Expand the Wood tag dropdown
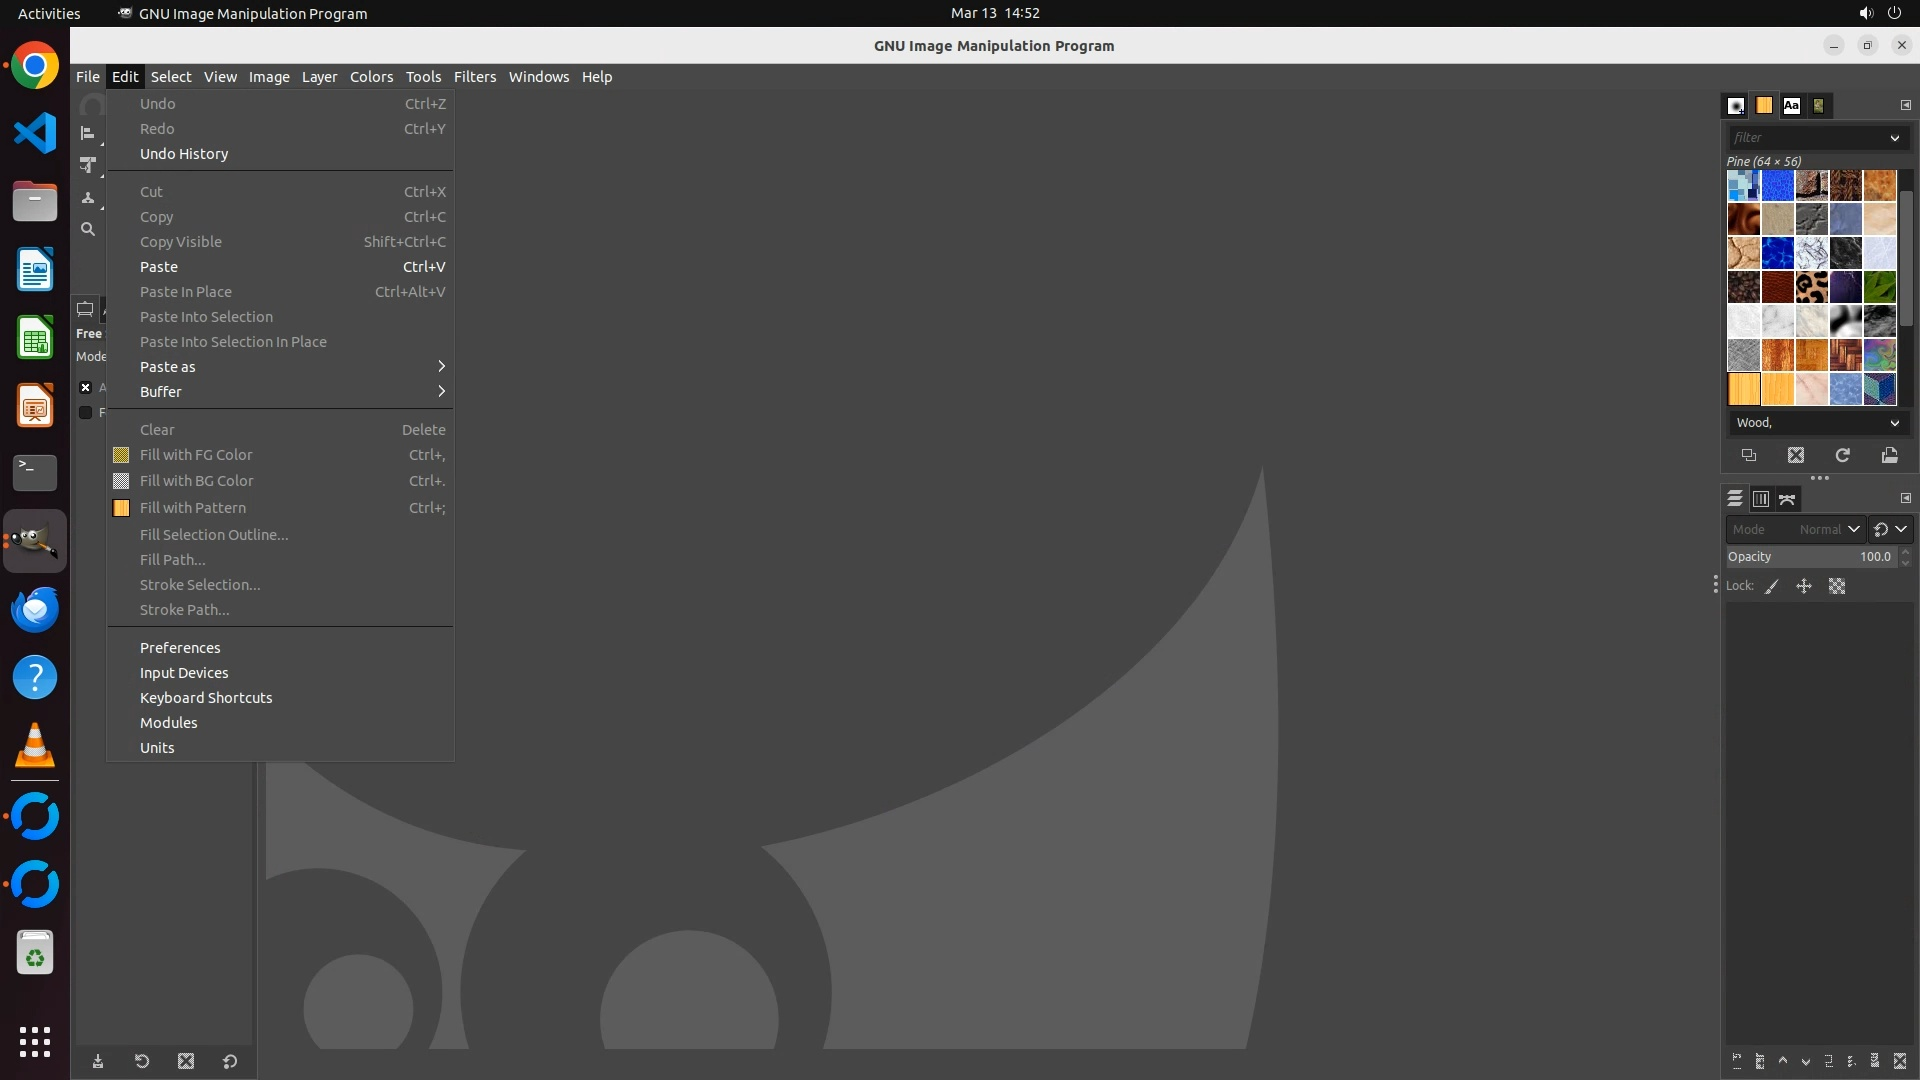 click(x=1894, y=423)
